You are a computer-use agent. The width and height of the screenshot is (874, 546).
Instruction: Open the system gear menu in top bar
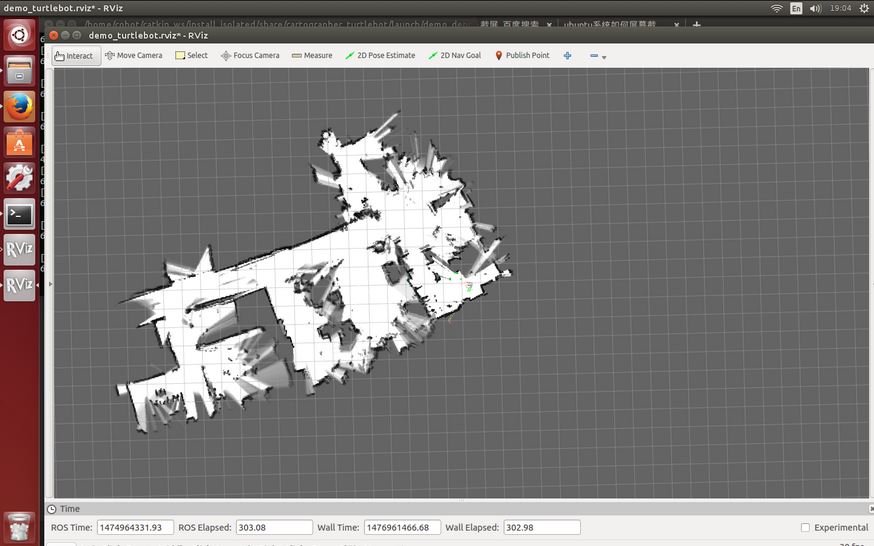point(863,7)
